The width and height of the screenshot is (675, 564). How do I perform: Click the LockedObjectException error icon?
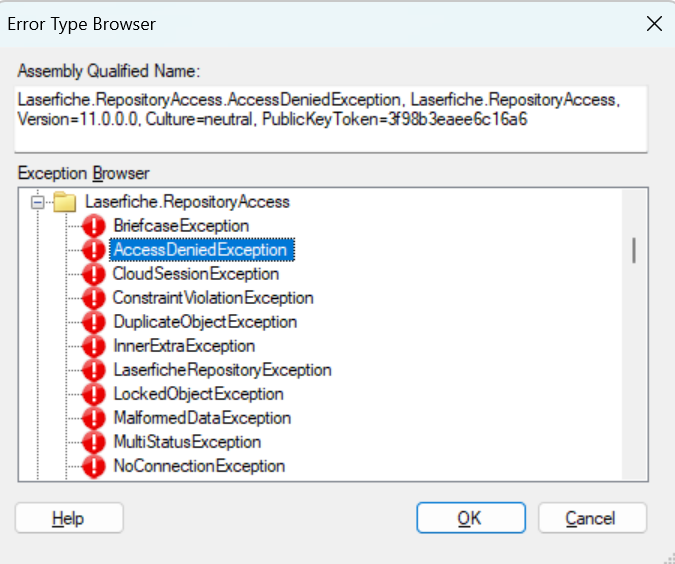(94, 394)
